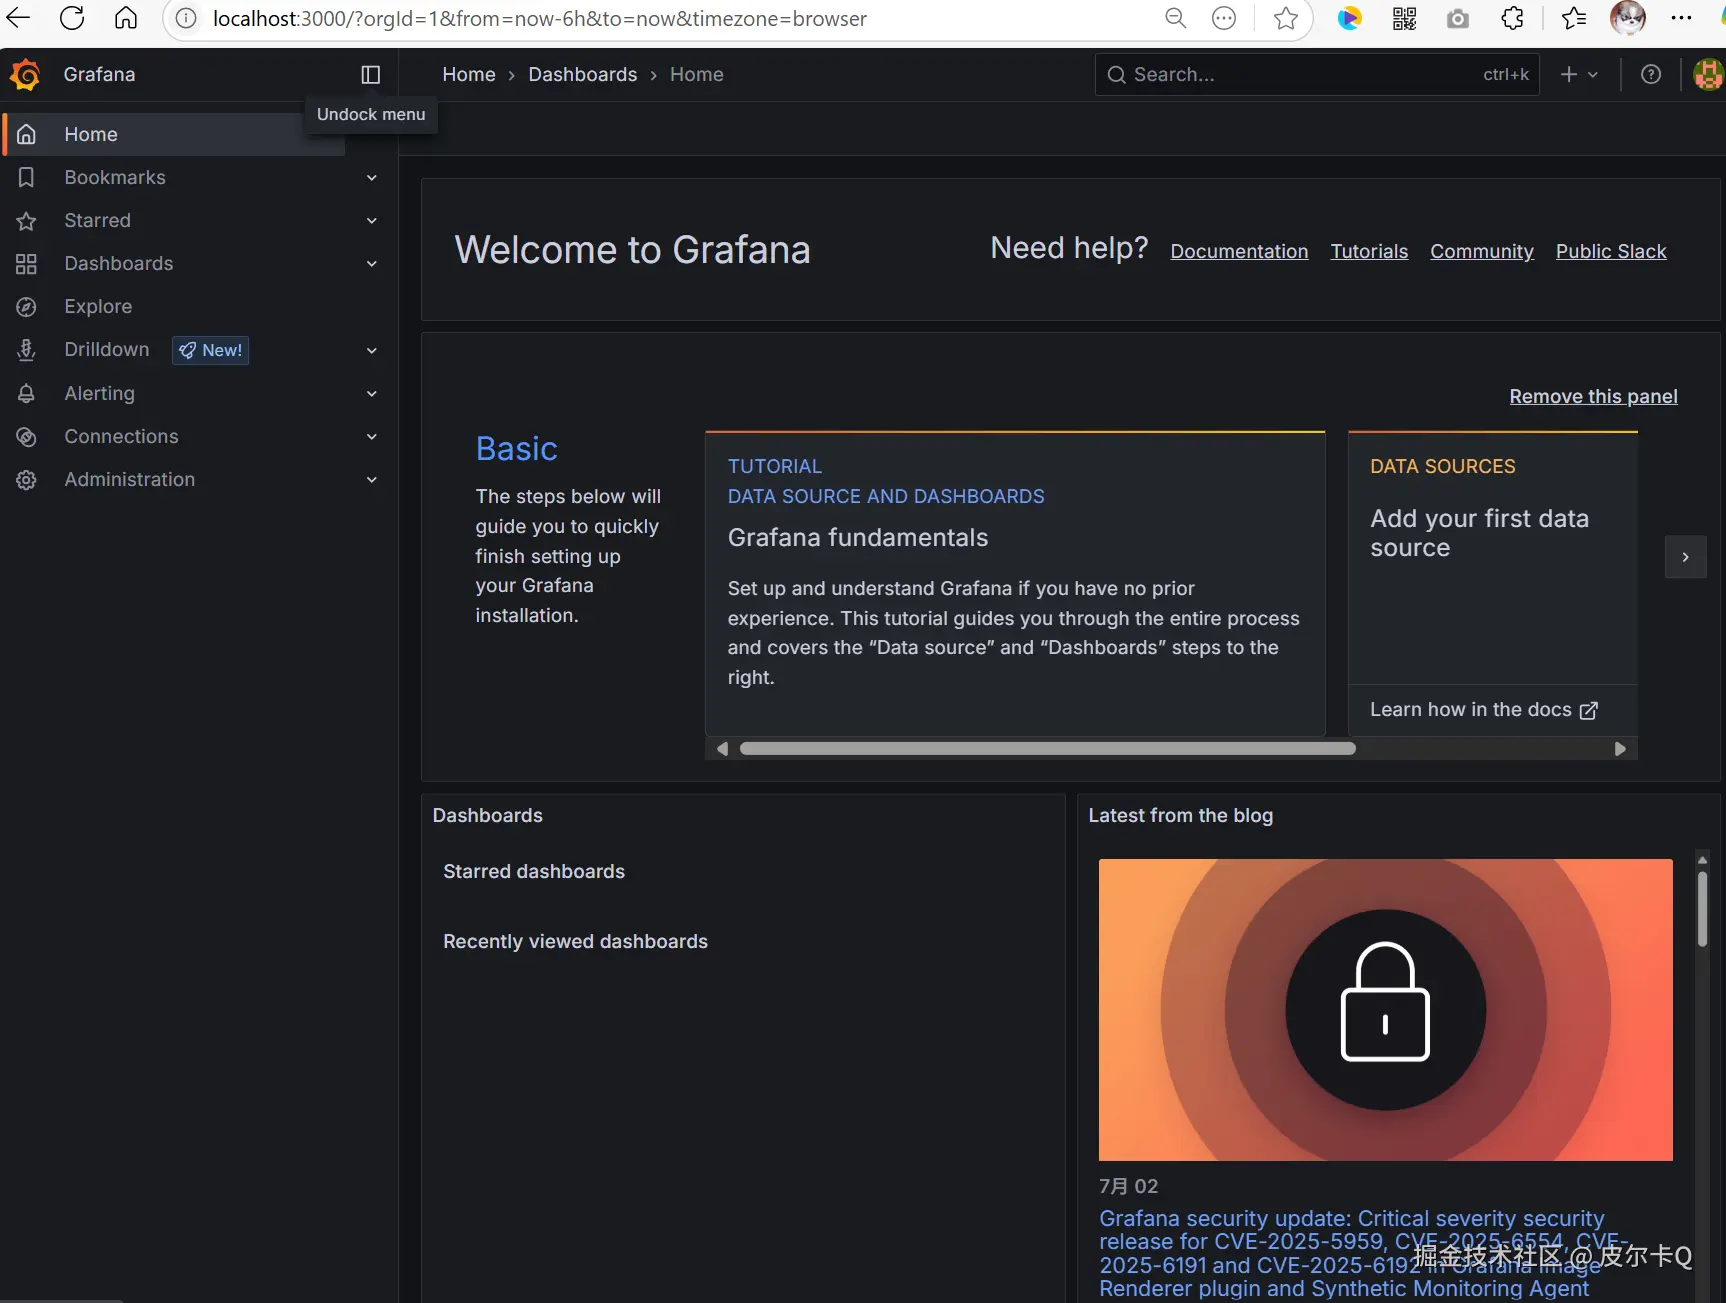This screenshot has height=1303, width=1726.
Task: Focus the Grafana search box
Action: pos(1317,75)
